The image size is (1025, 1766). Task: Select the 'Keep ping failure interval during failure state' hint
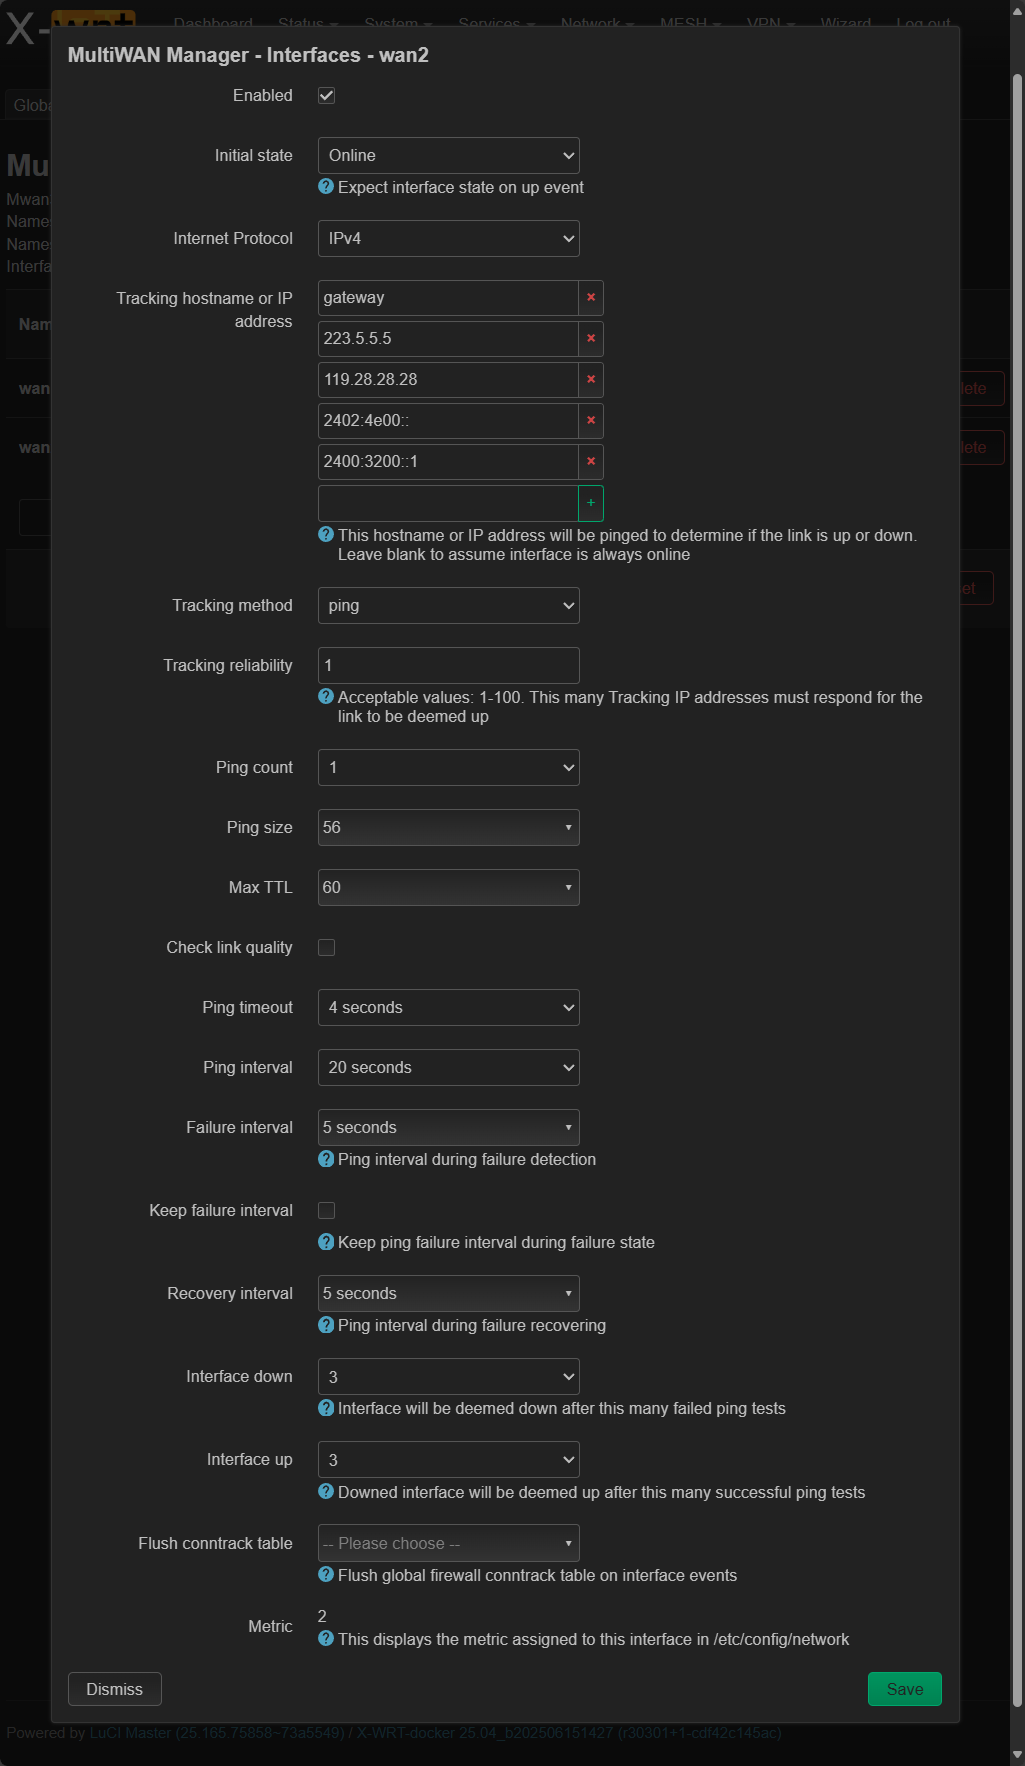click(496, 1243)
